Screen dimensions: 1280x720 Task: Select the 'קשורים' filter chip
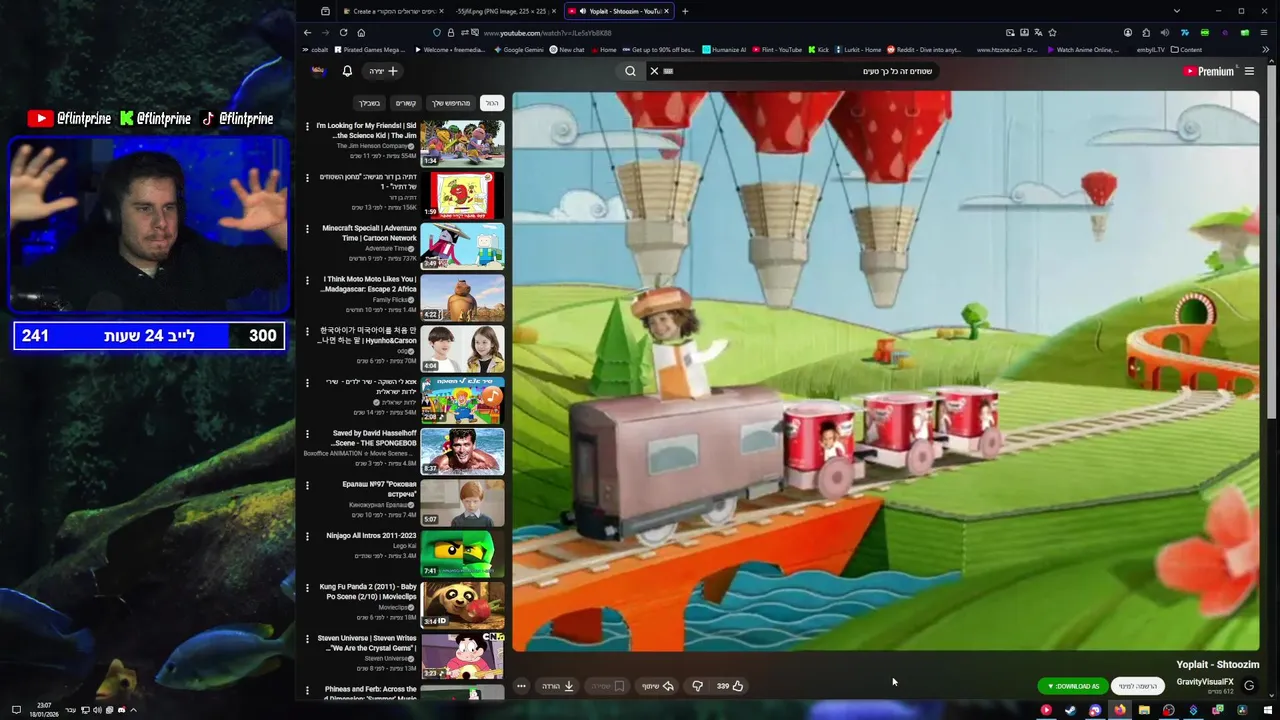[406, 103]
